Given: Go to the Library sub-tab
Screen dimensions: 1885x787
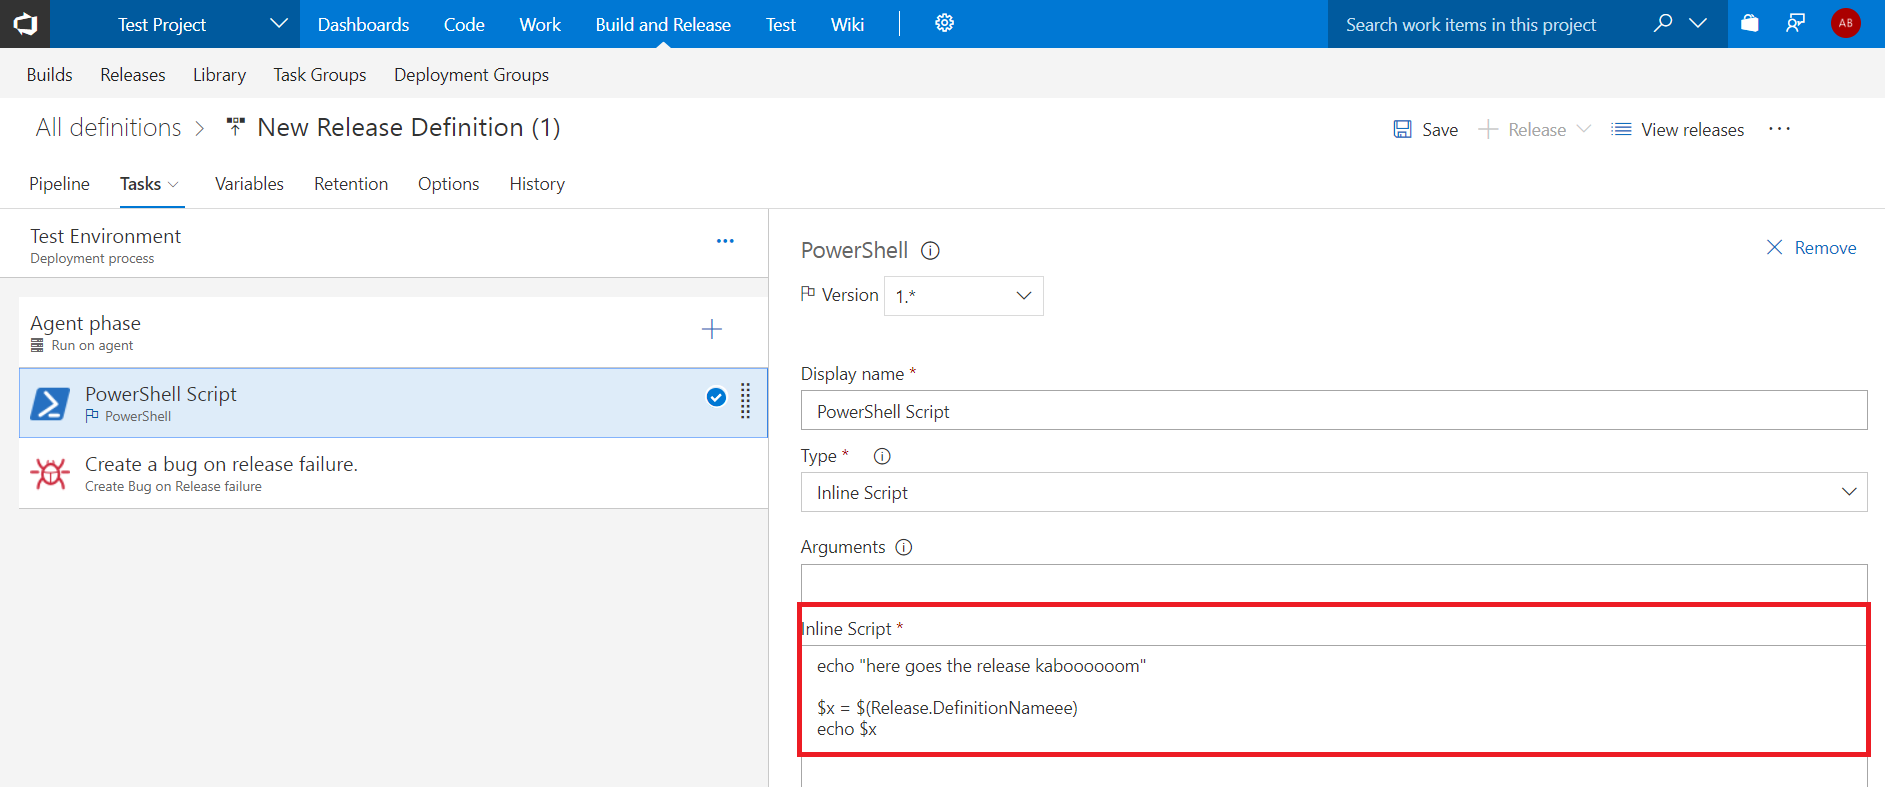Looking at the screenshot, I should pos(219,75).
